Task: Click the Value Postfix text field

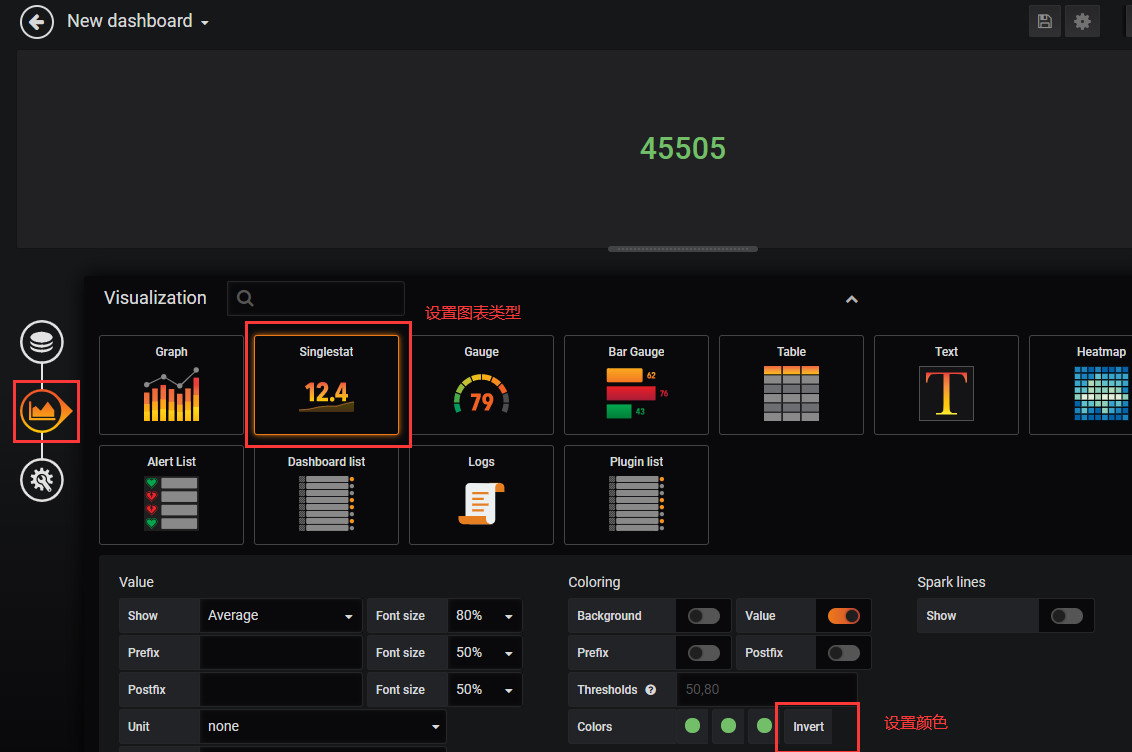Action: point(281,690)
